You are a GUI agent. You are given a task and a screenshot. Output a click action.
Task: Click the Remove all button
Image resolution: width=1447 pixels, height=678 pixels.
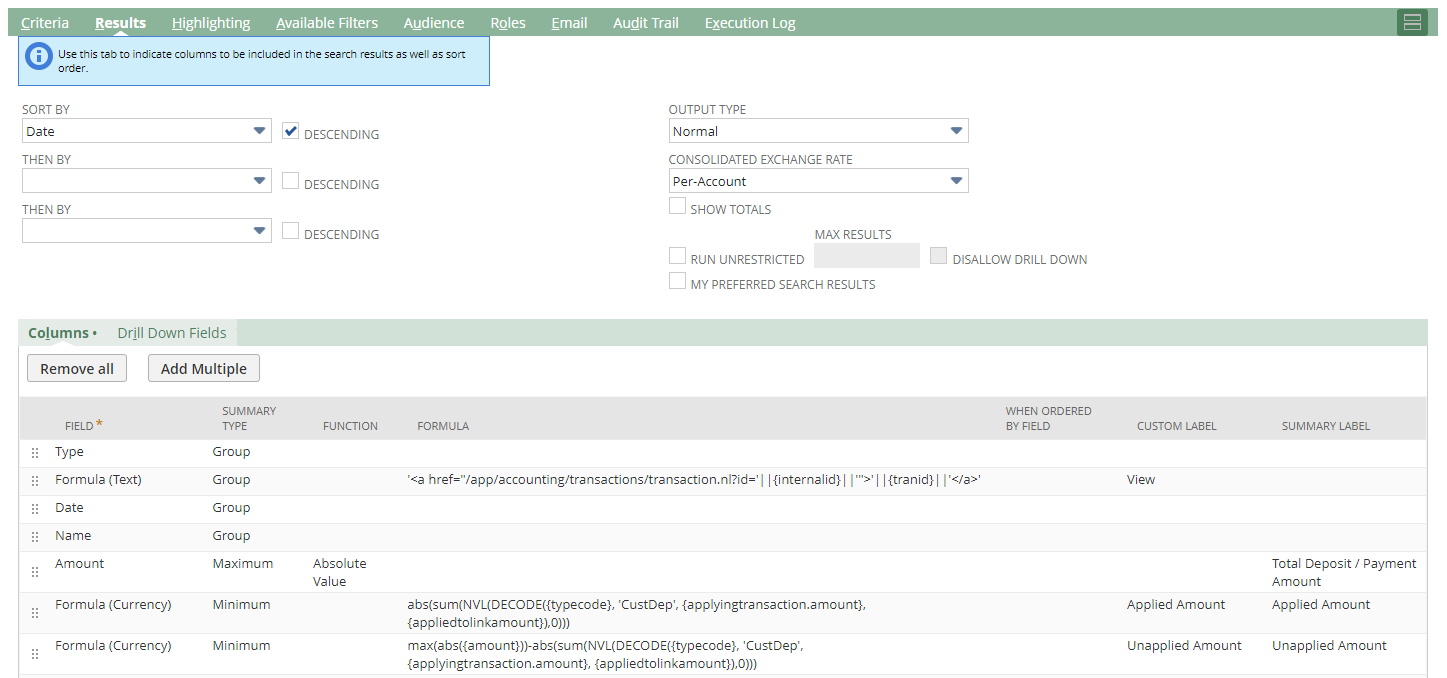point(77,368)
